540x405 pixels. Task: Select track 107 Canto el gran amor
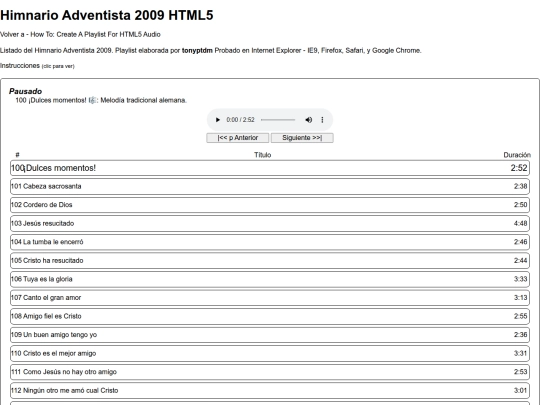click(x=270, y=298)
